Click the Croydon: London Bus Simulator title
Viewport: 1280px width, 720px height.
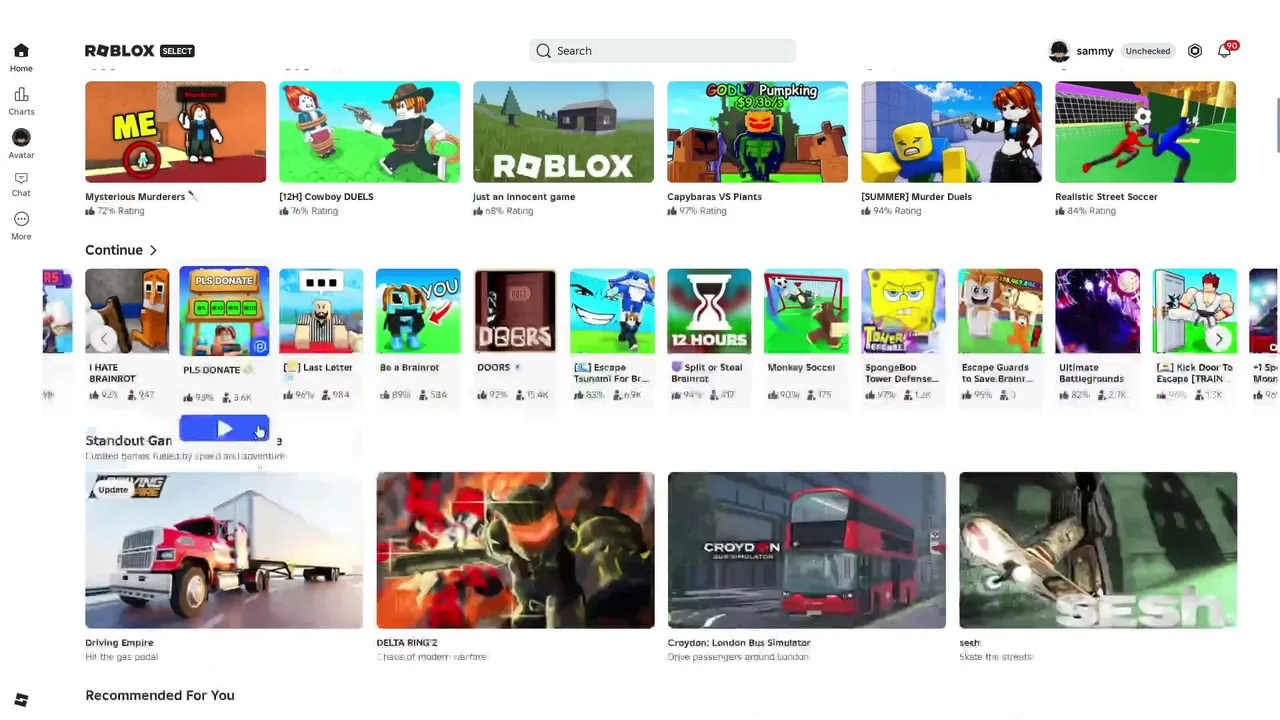[739, 643]
